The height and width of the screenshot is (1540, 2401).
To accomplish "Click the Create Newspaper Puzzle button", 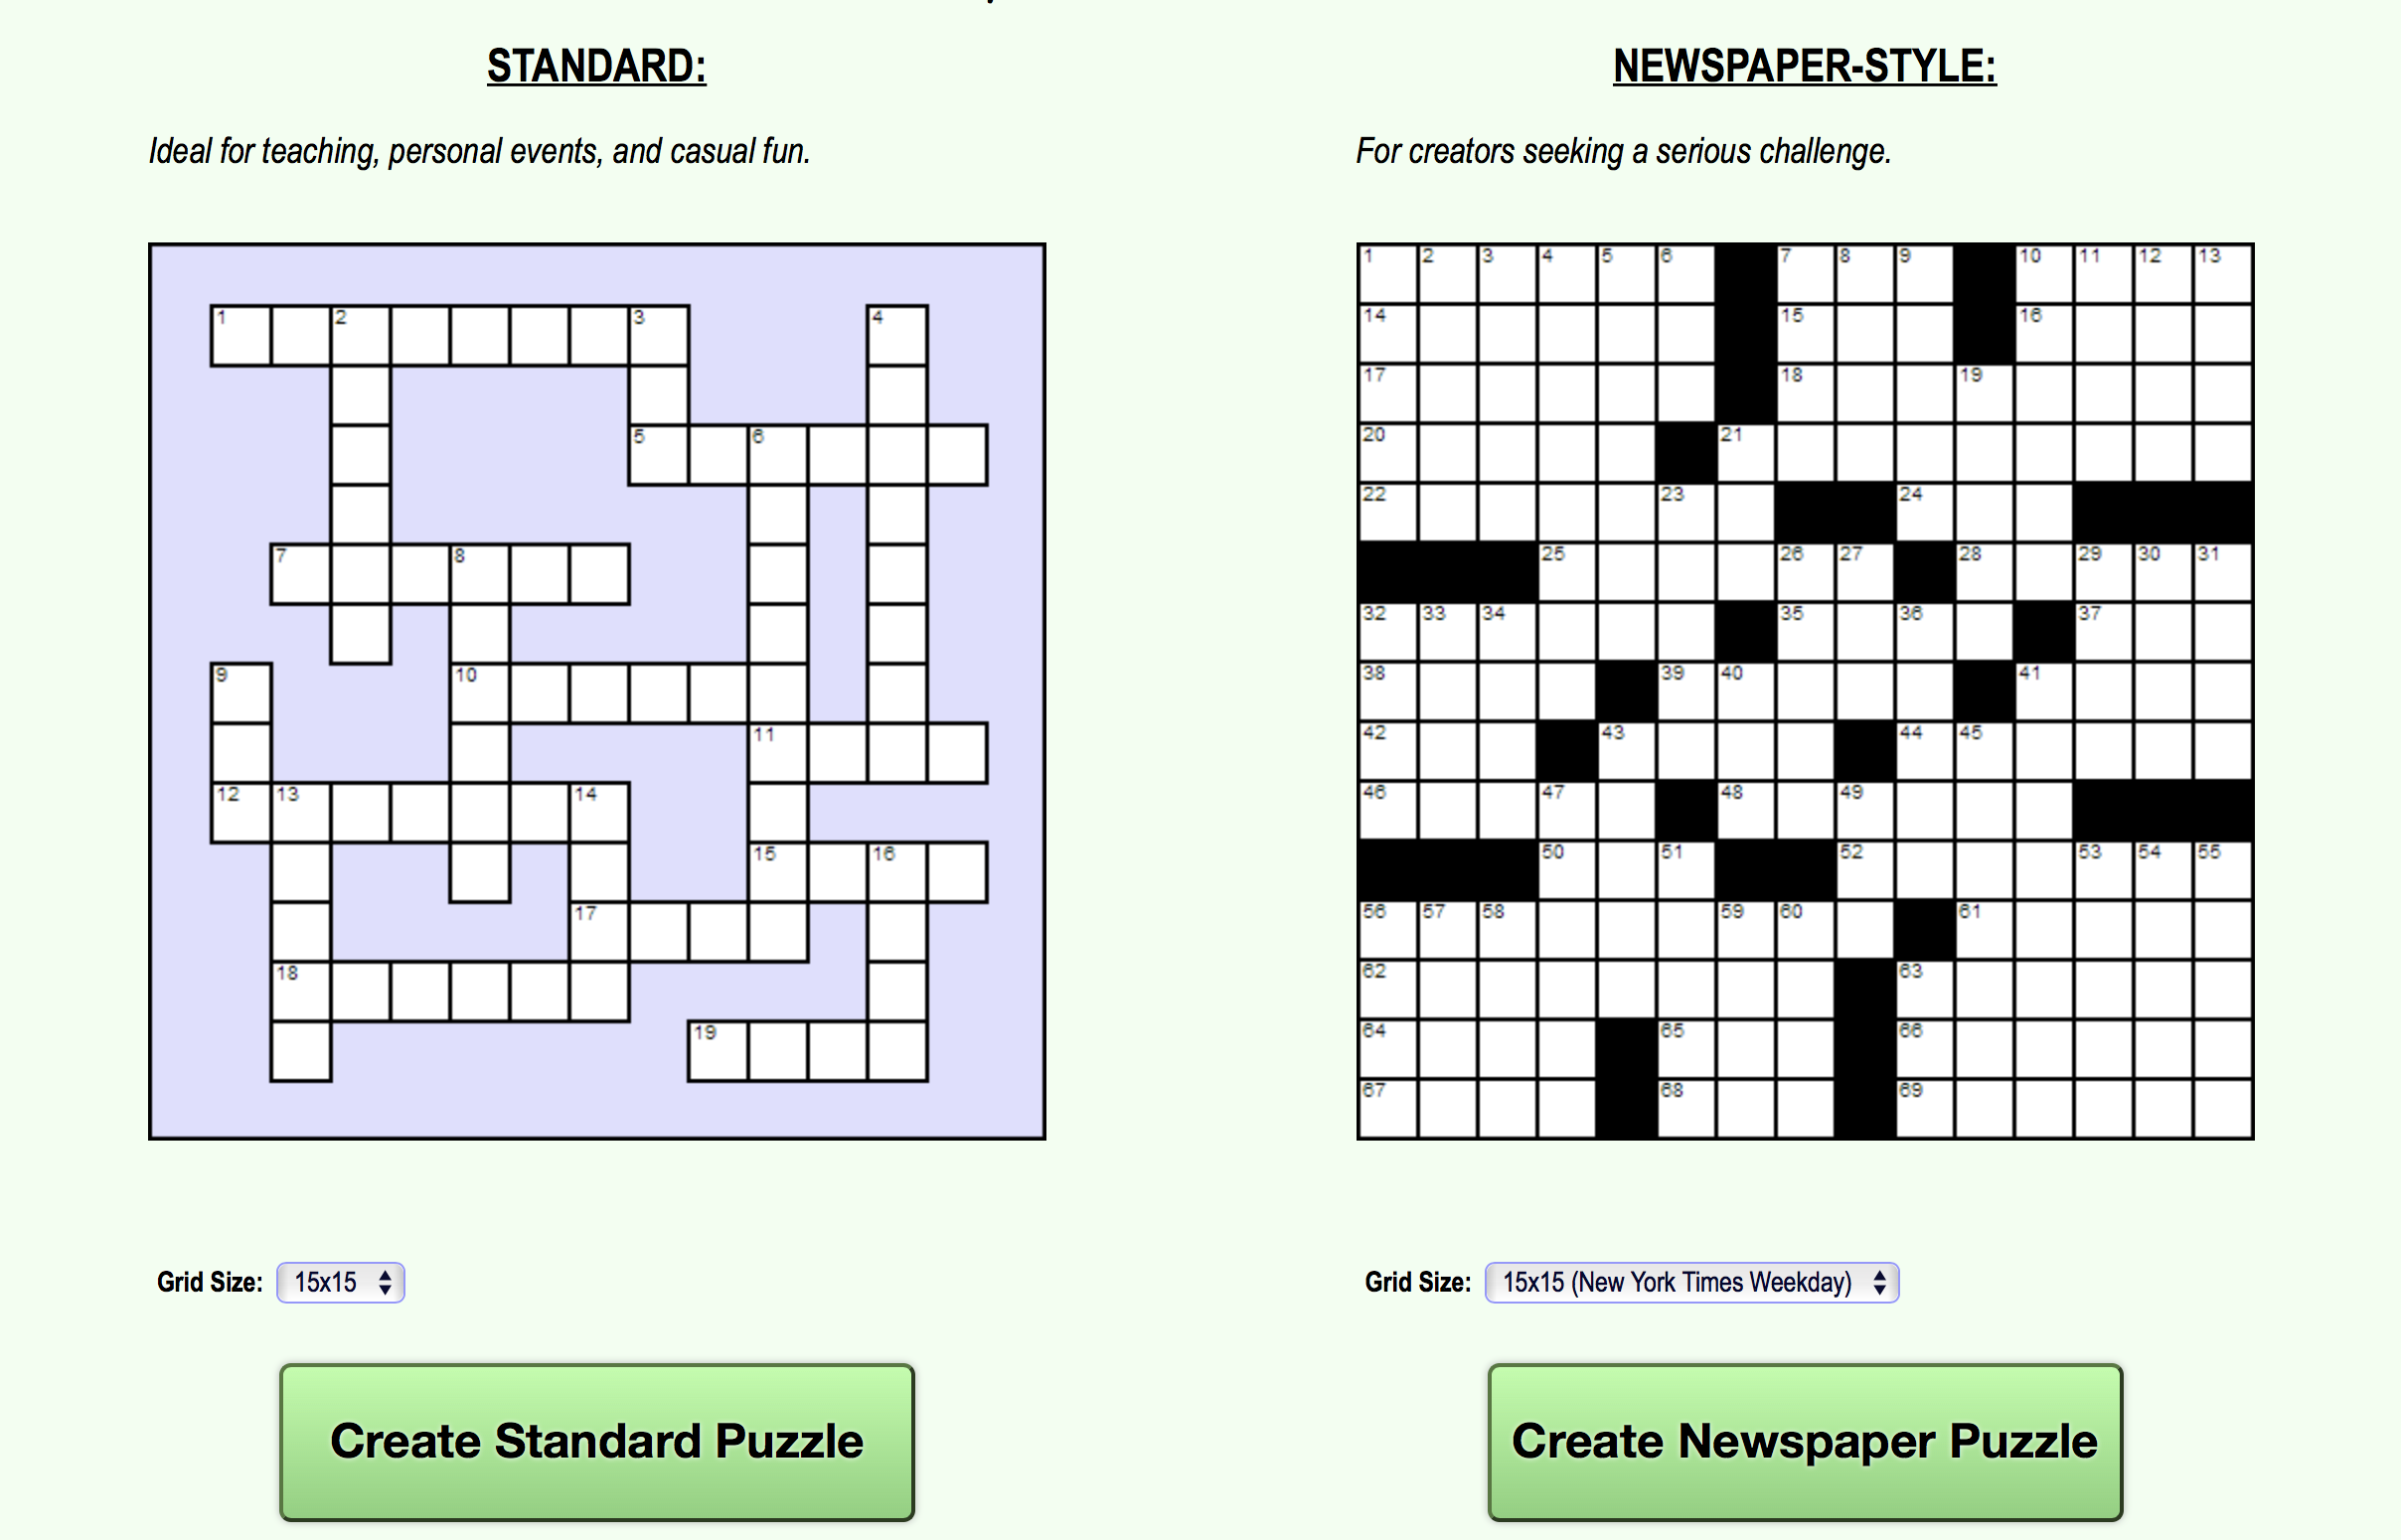I will click(x=1804, y=1441).
